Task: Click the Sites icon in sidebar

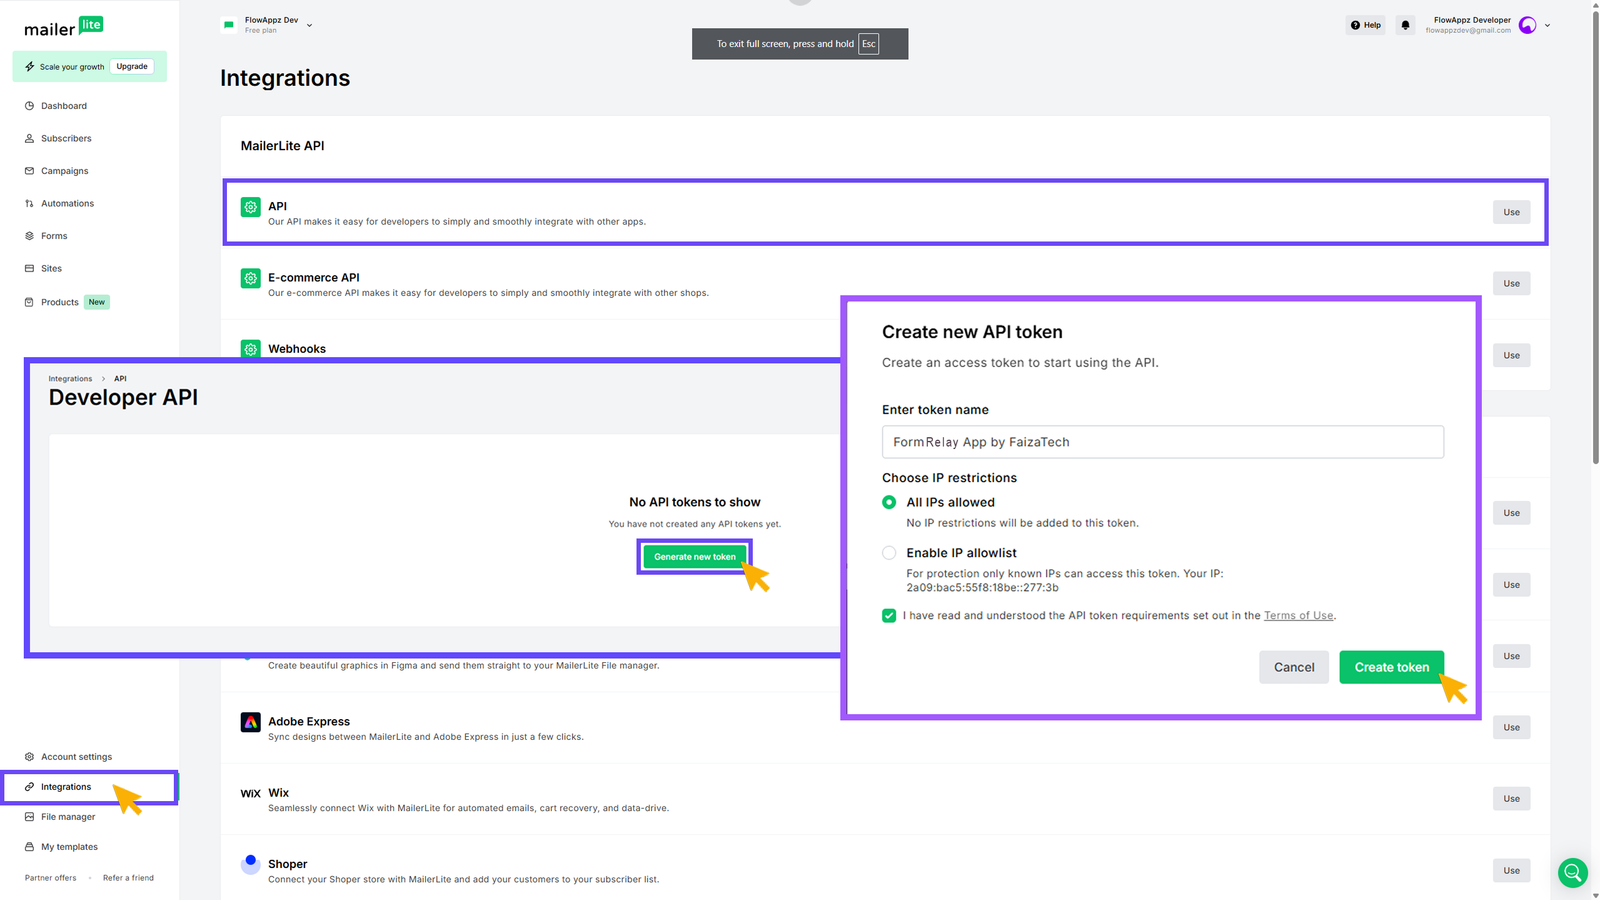Action: pyautogui.click(x=29, y=268)
